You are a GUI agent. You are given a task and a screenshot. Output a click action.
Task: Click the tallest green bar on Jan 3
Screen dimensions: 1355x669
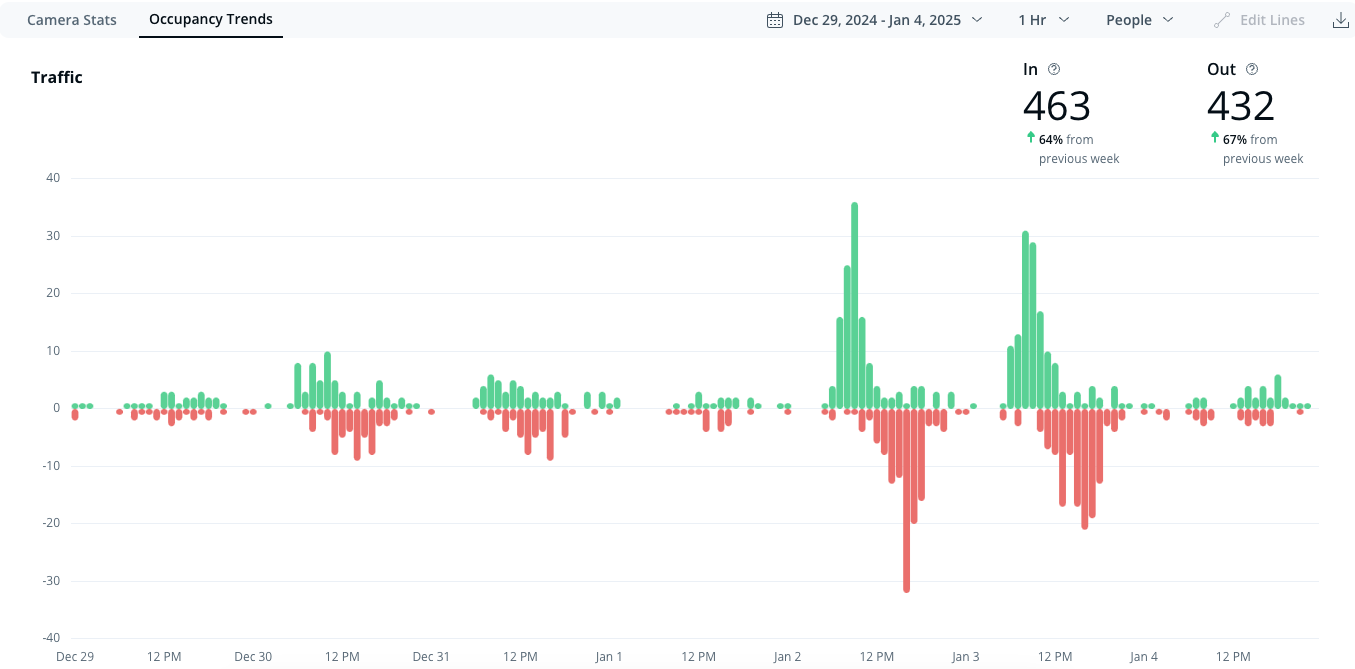coord(1025,320)
